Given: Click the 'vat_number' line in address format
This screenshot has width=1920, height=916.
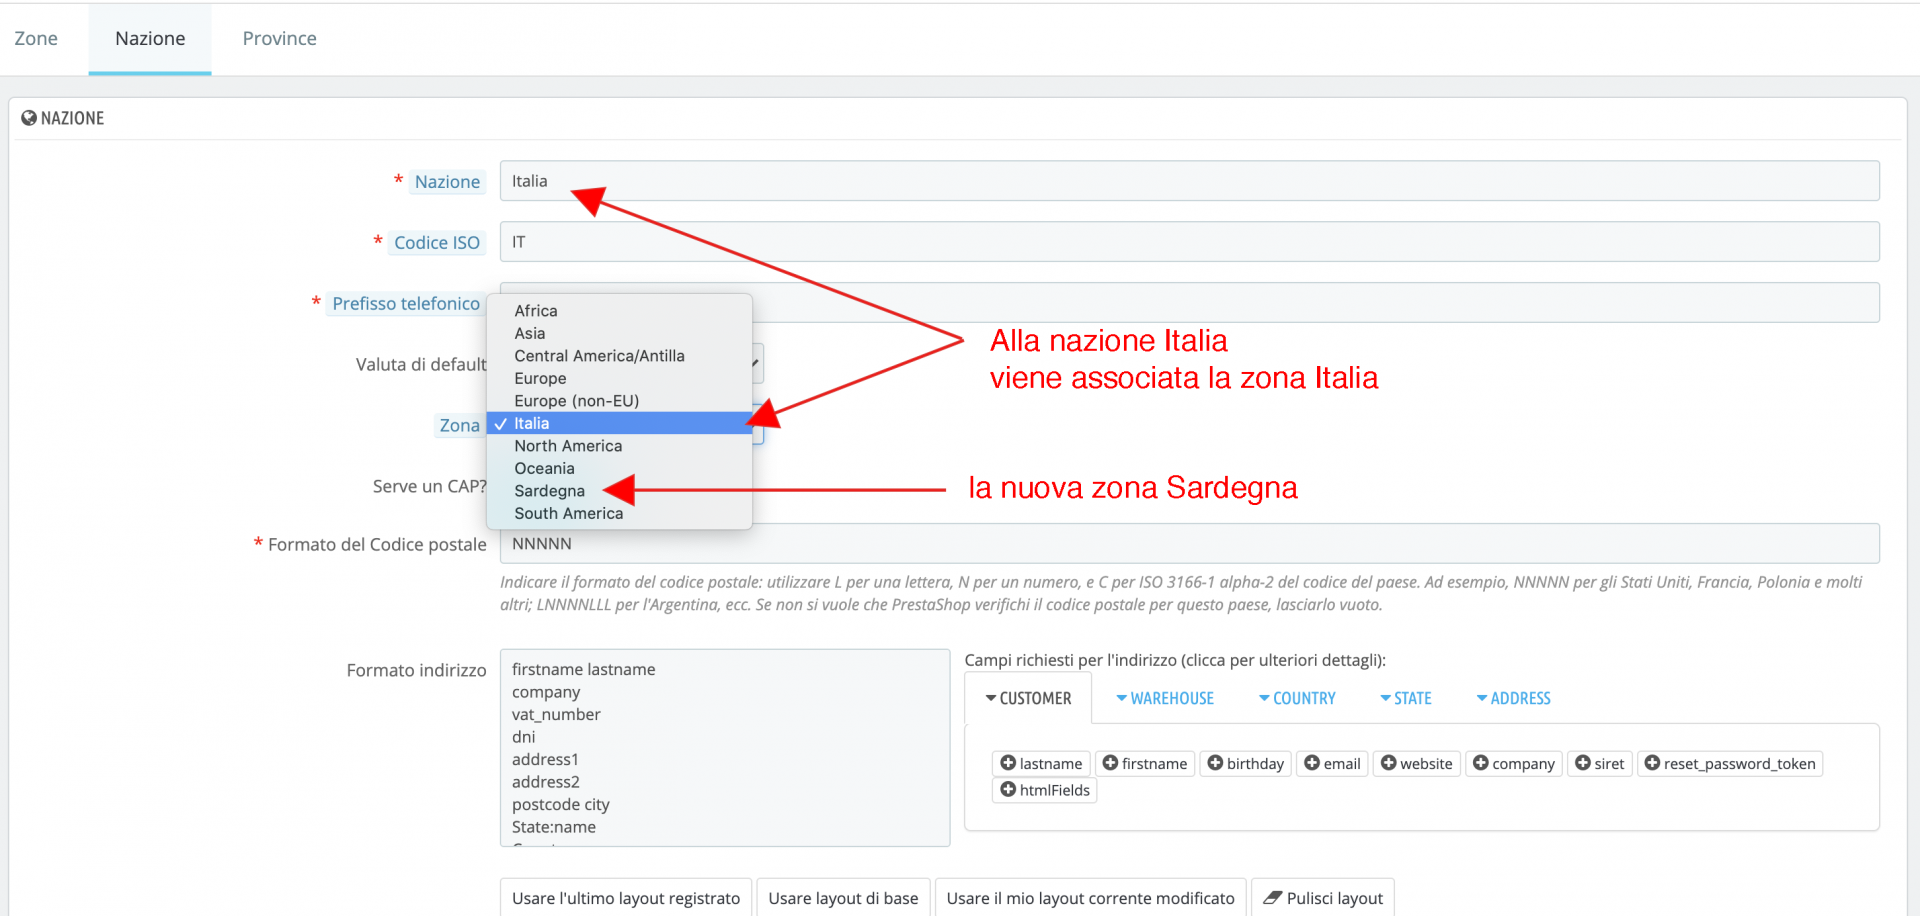Looking at the screenshot, I should click(x=556, y=714).
